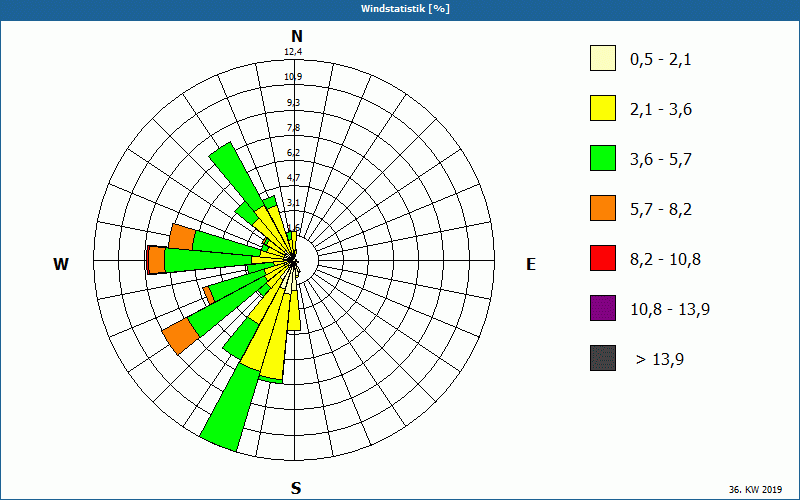The image size is (800, 500).
Task: Click the S compass label
Action: coord(296,488)
